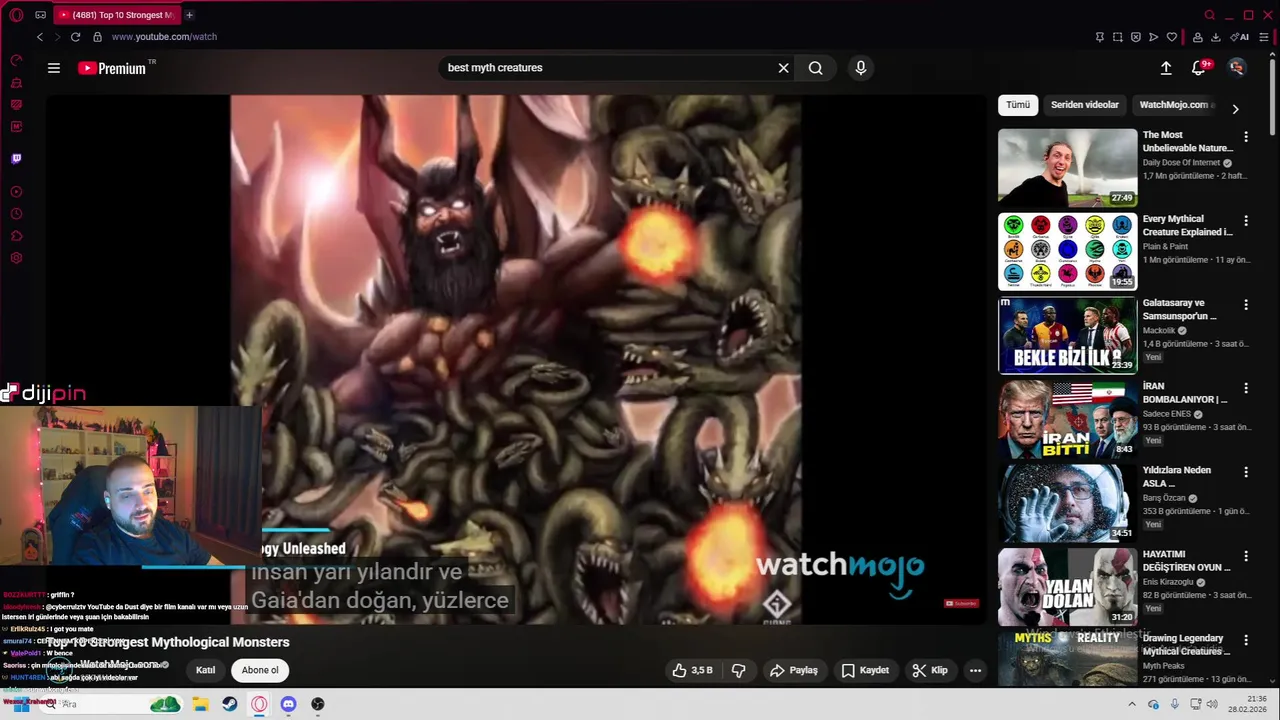Open the YouTube upload/create icon
Screen dimensions: 1280x720
pyautogui.click(x=1166, y=68)
